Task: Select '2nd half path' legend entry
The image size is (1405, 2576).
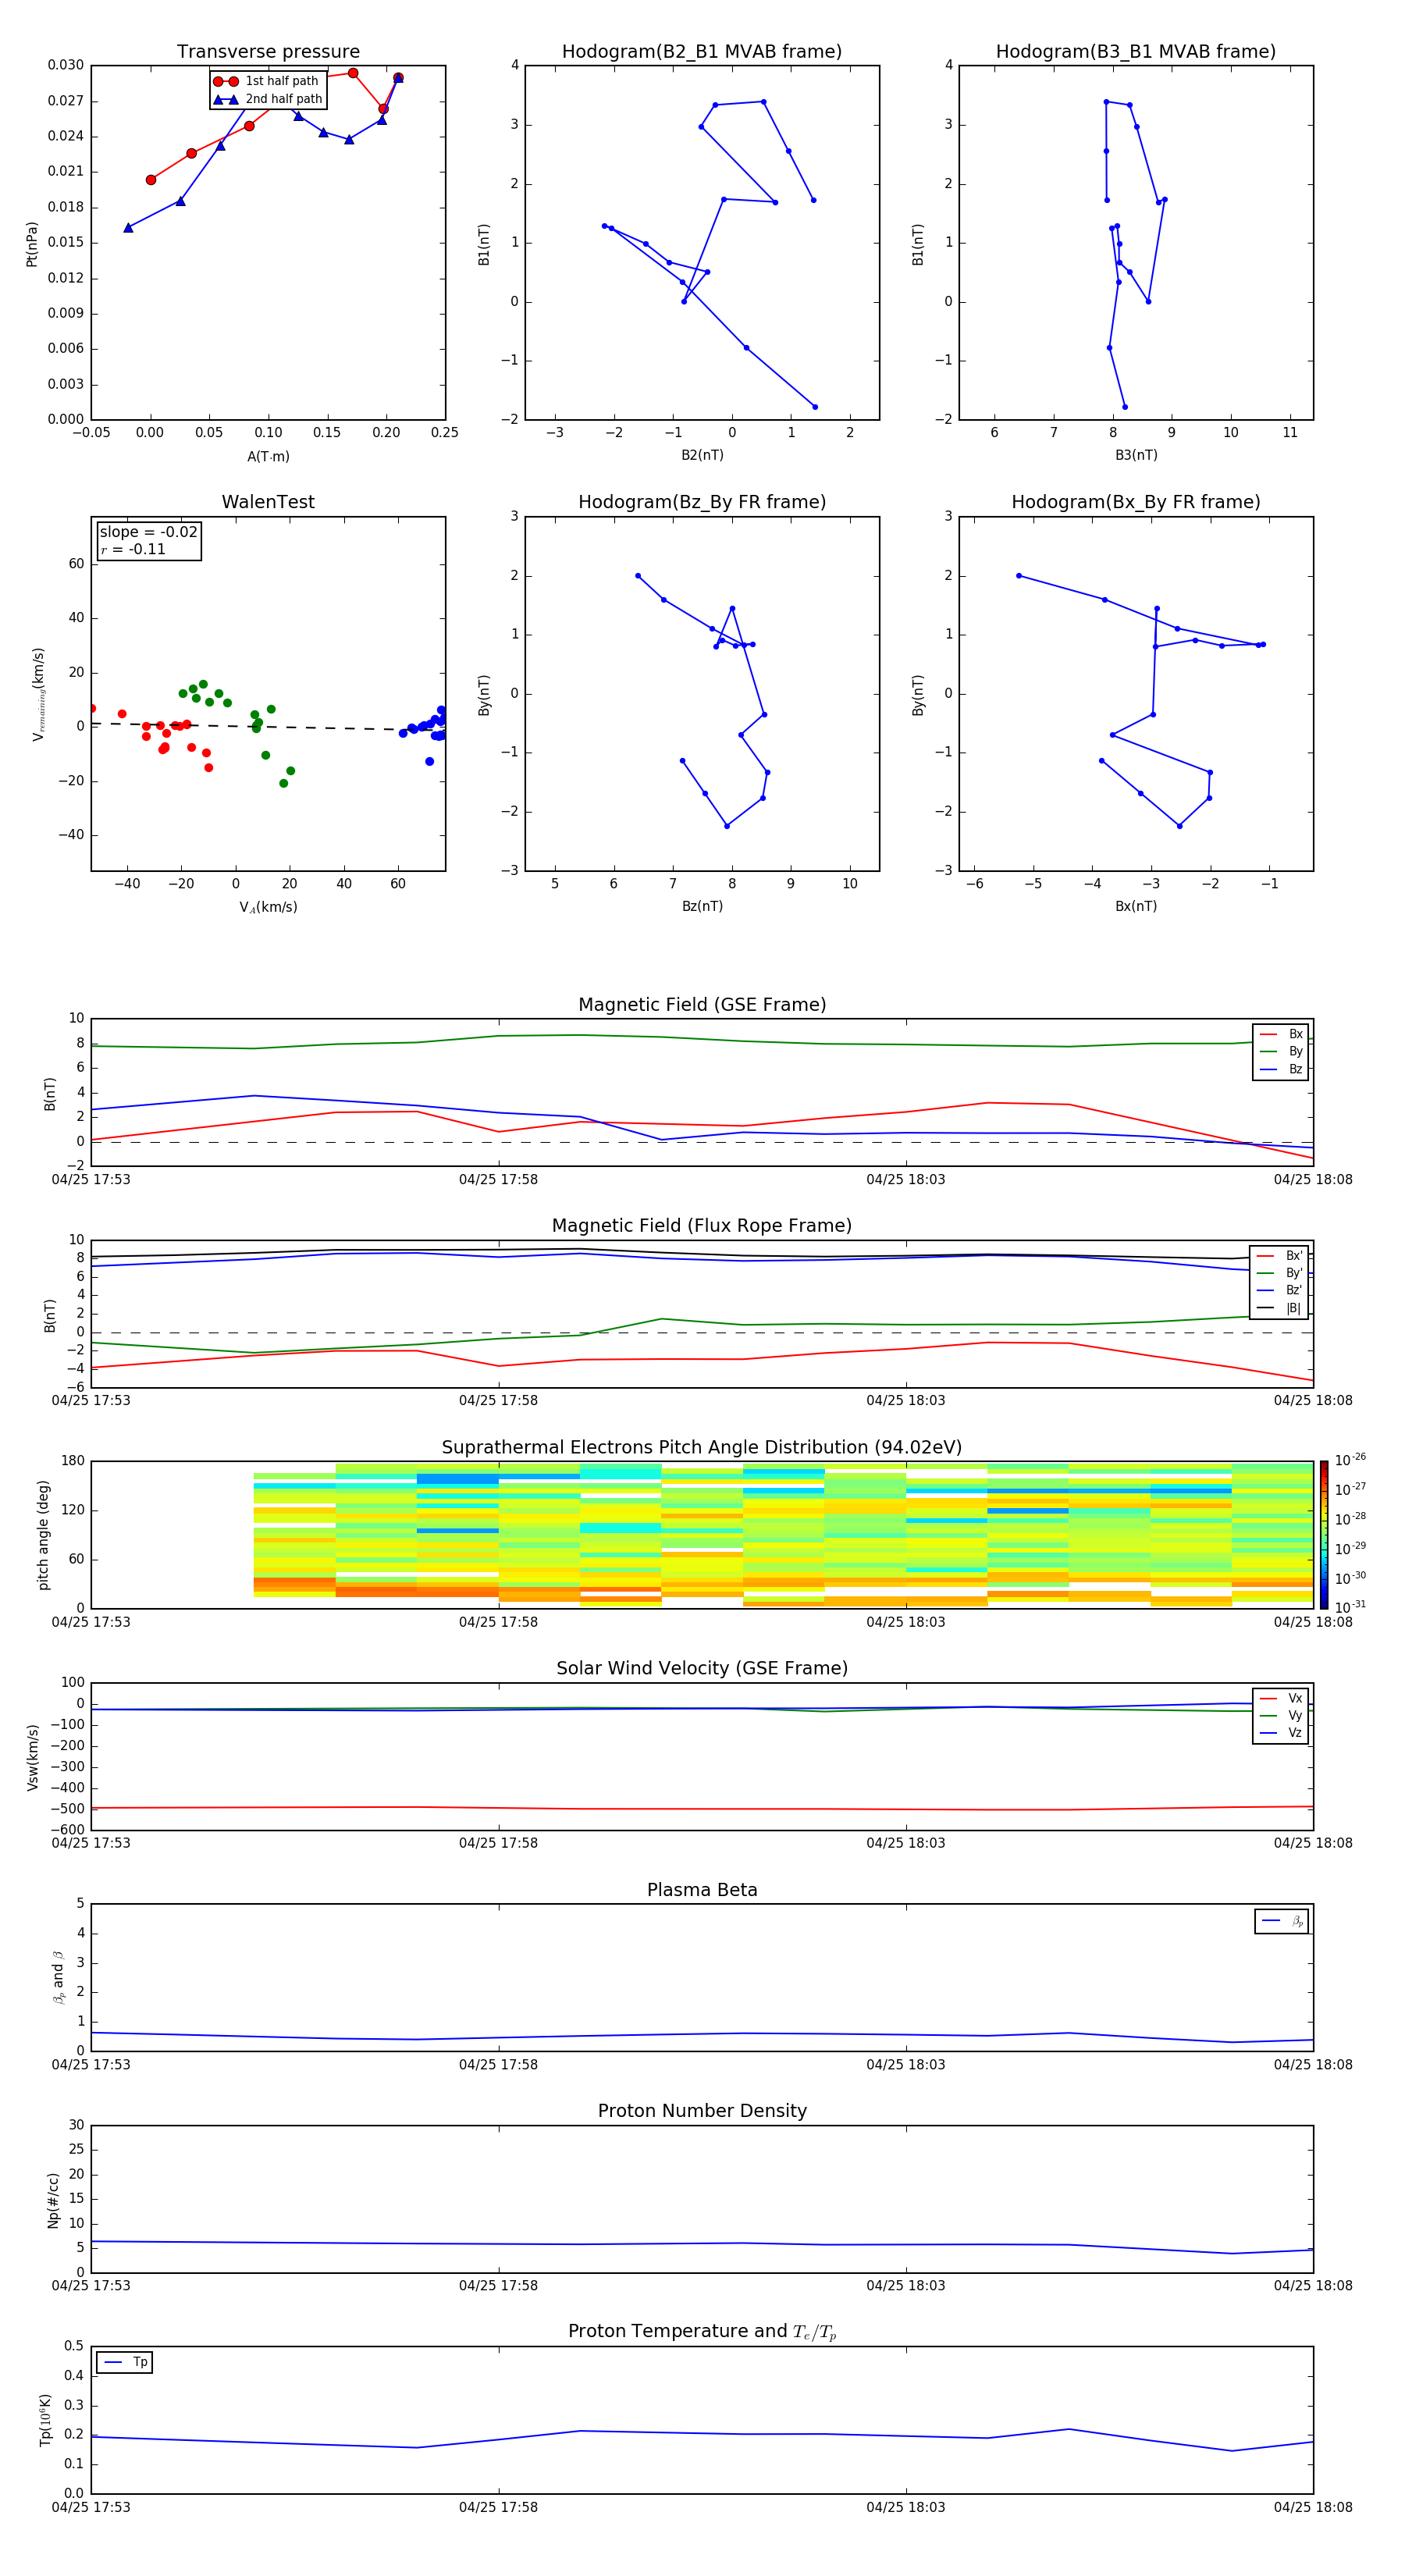Action: click(268, 99)
